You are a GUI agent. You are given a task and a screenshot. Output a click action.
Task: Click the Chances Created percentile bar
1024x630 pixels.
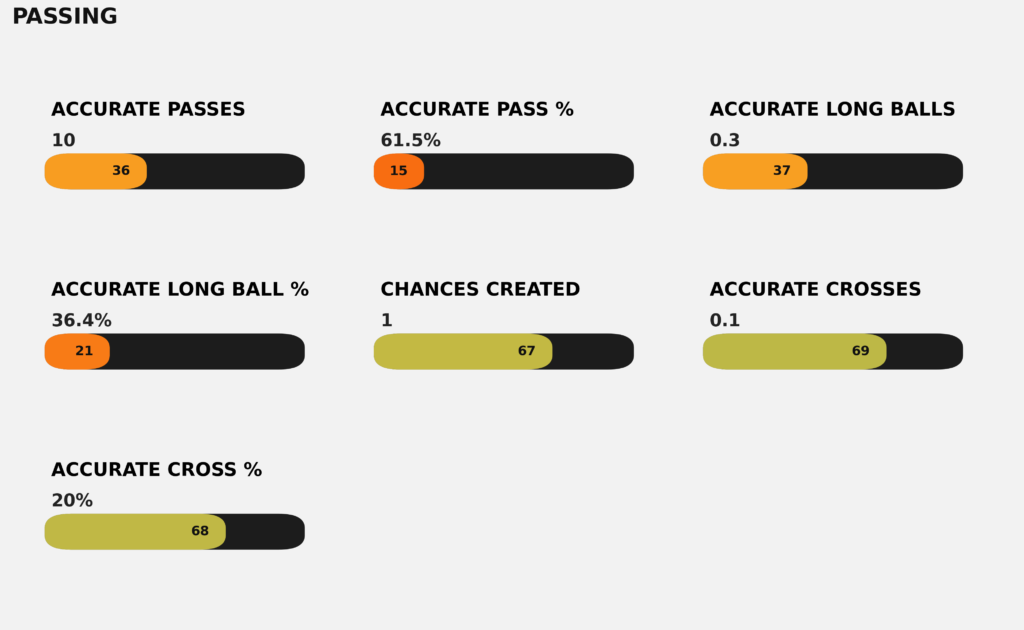pyautogui.click(x=504, y=351)
